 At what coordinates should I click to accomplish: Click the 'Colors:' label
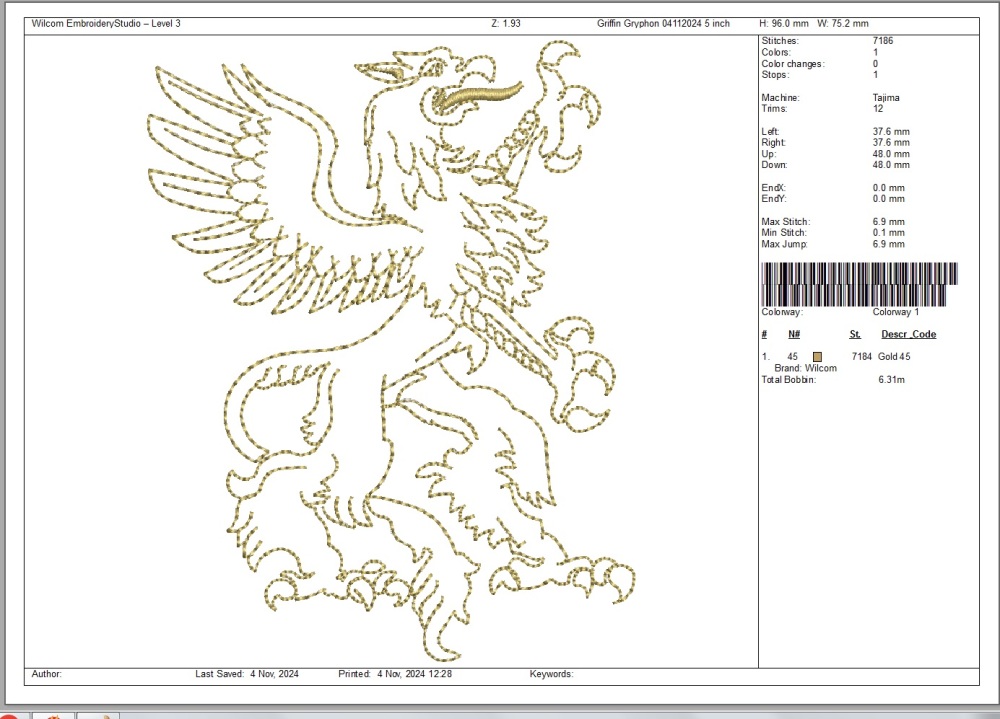[776, 52]
